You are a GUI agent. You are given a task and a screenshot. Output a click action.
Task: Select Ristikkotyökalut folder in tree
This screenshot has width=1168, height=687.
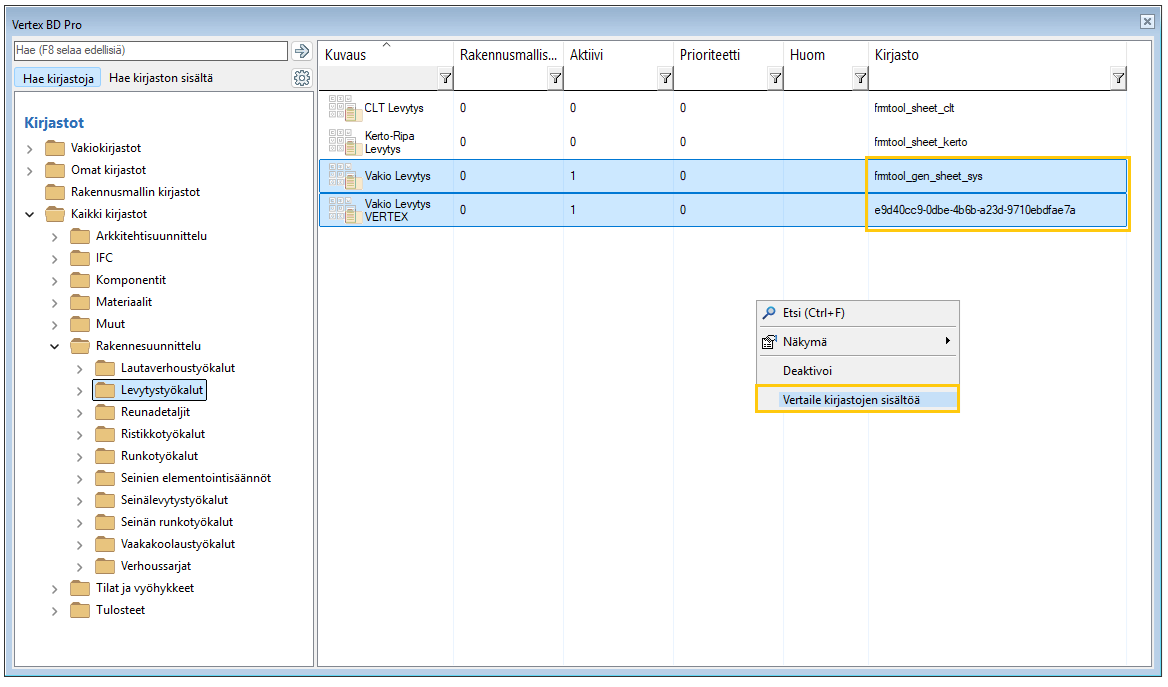tap(162, 434)
